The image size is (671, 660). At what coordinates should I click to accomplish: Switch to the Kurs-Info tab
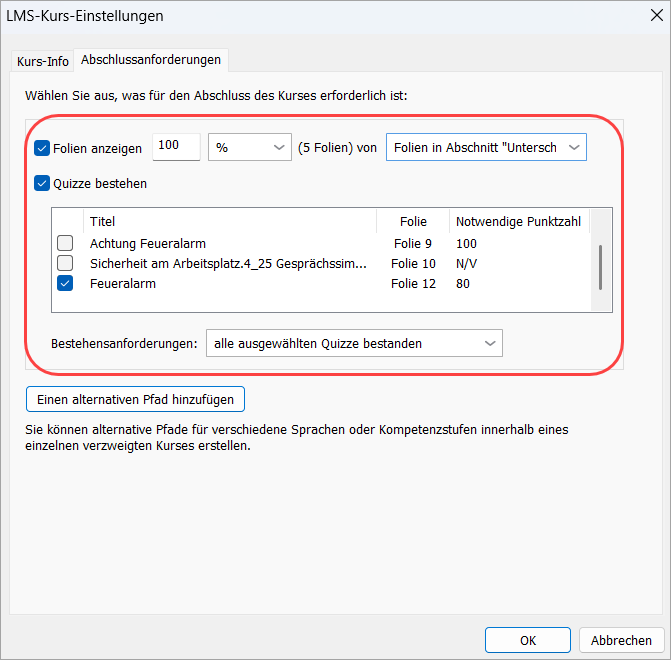click(43, 61)
